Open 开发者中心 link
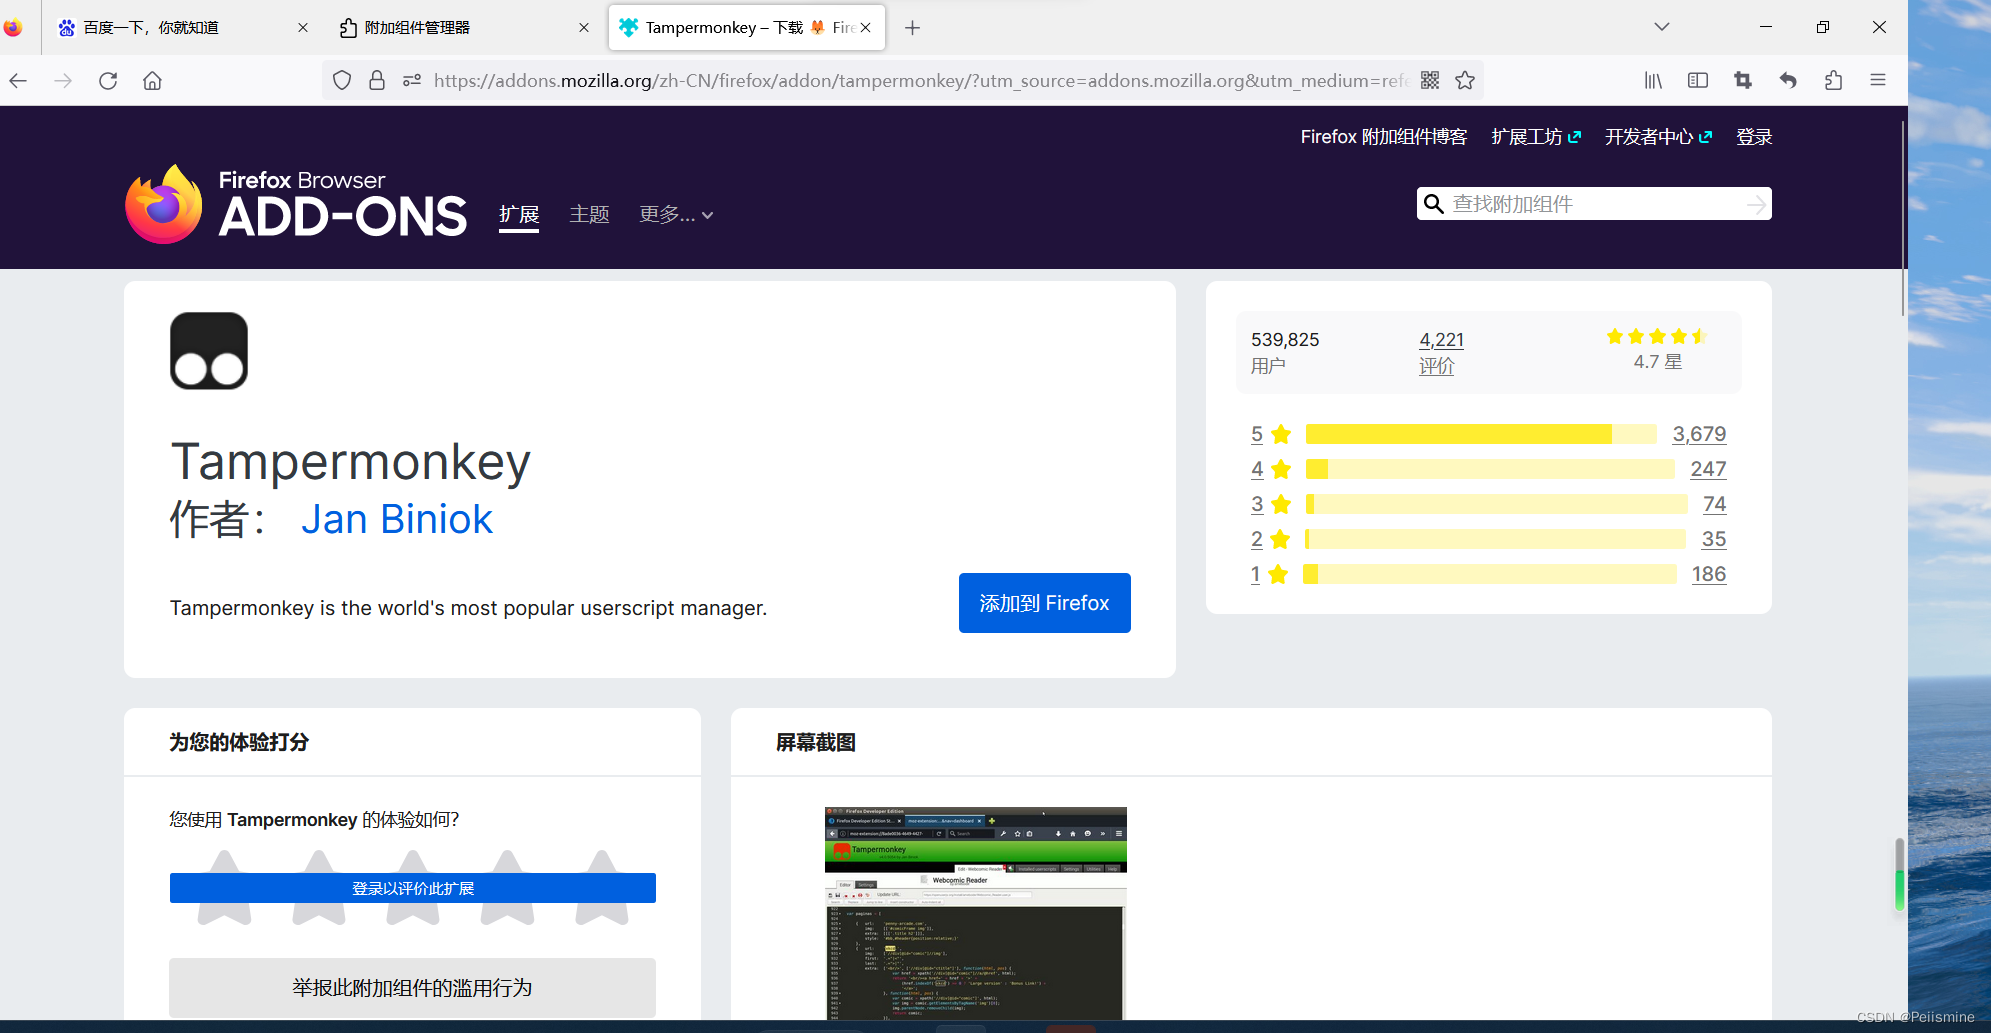This screenshot has height=1033, width=1991. click(1658, 137)
